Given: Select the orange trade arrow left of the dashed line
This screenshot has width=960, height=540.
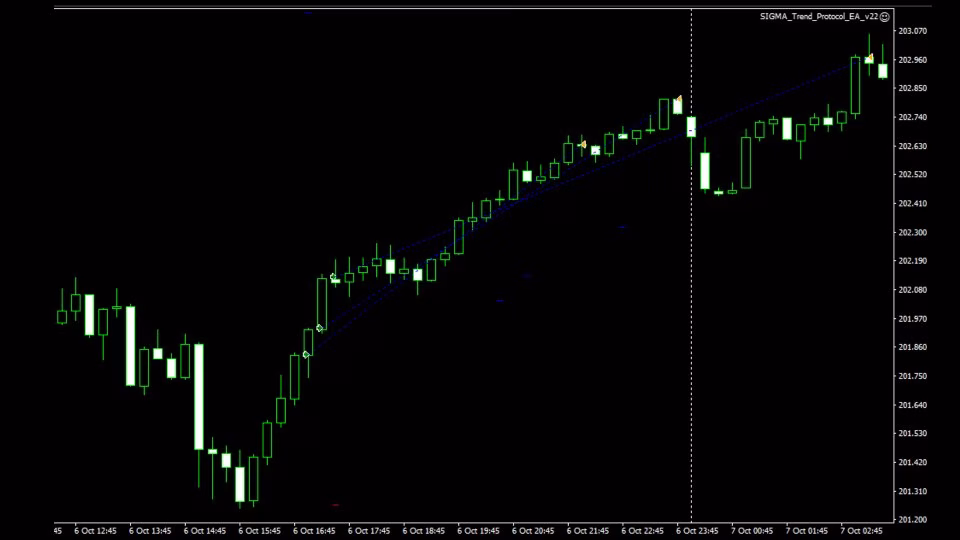Looking at the screenshot, I should point(679,99).
